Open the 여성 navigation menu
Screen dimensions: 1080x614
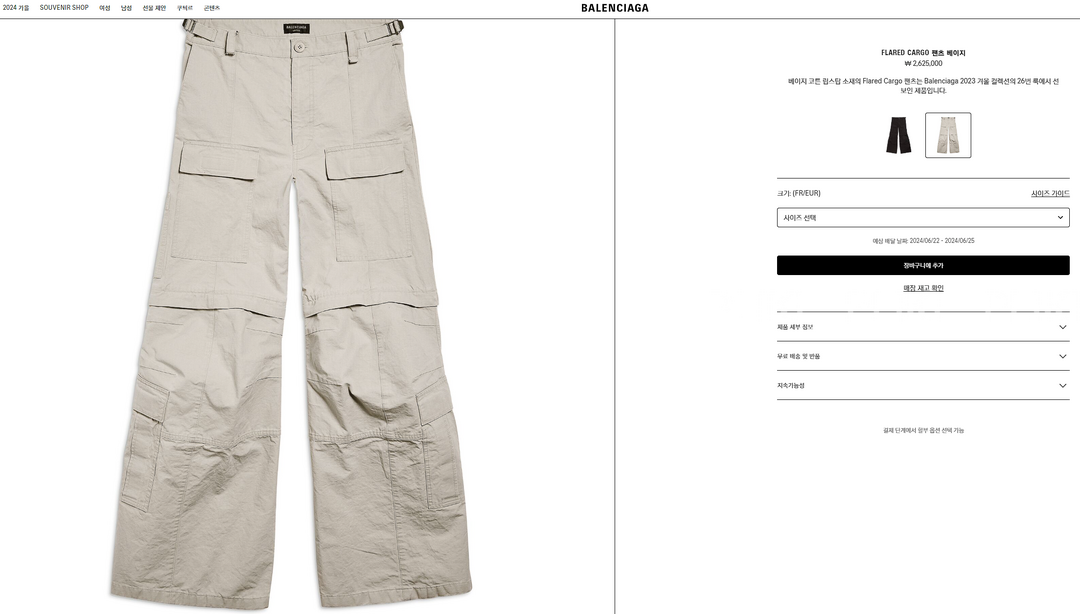[x=105, y=8]
